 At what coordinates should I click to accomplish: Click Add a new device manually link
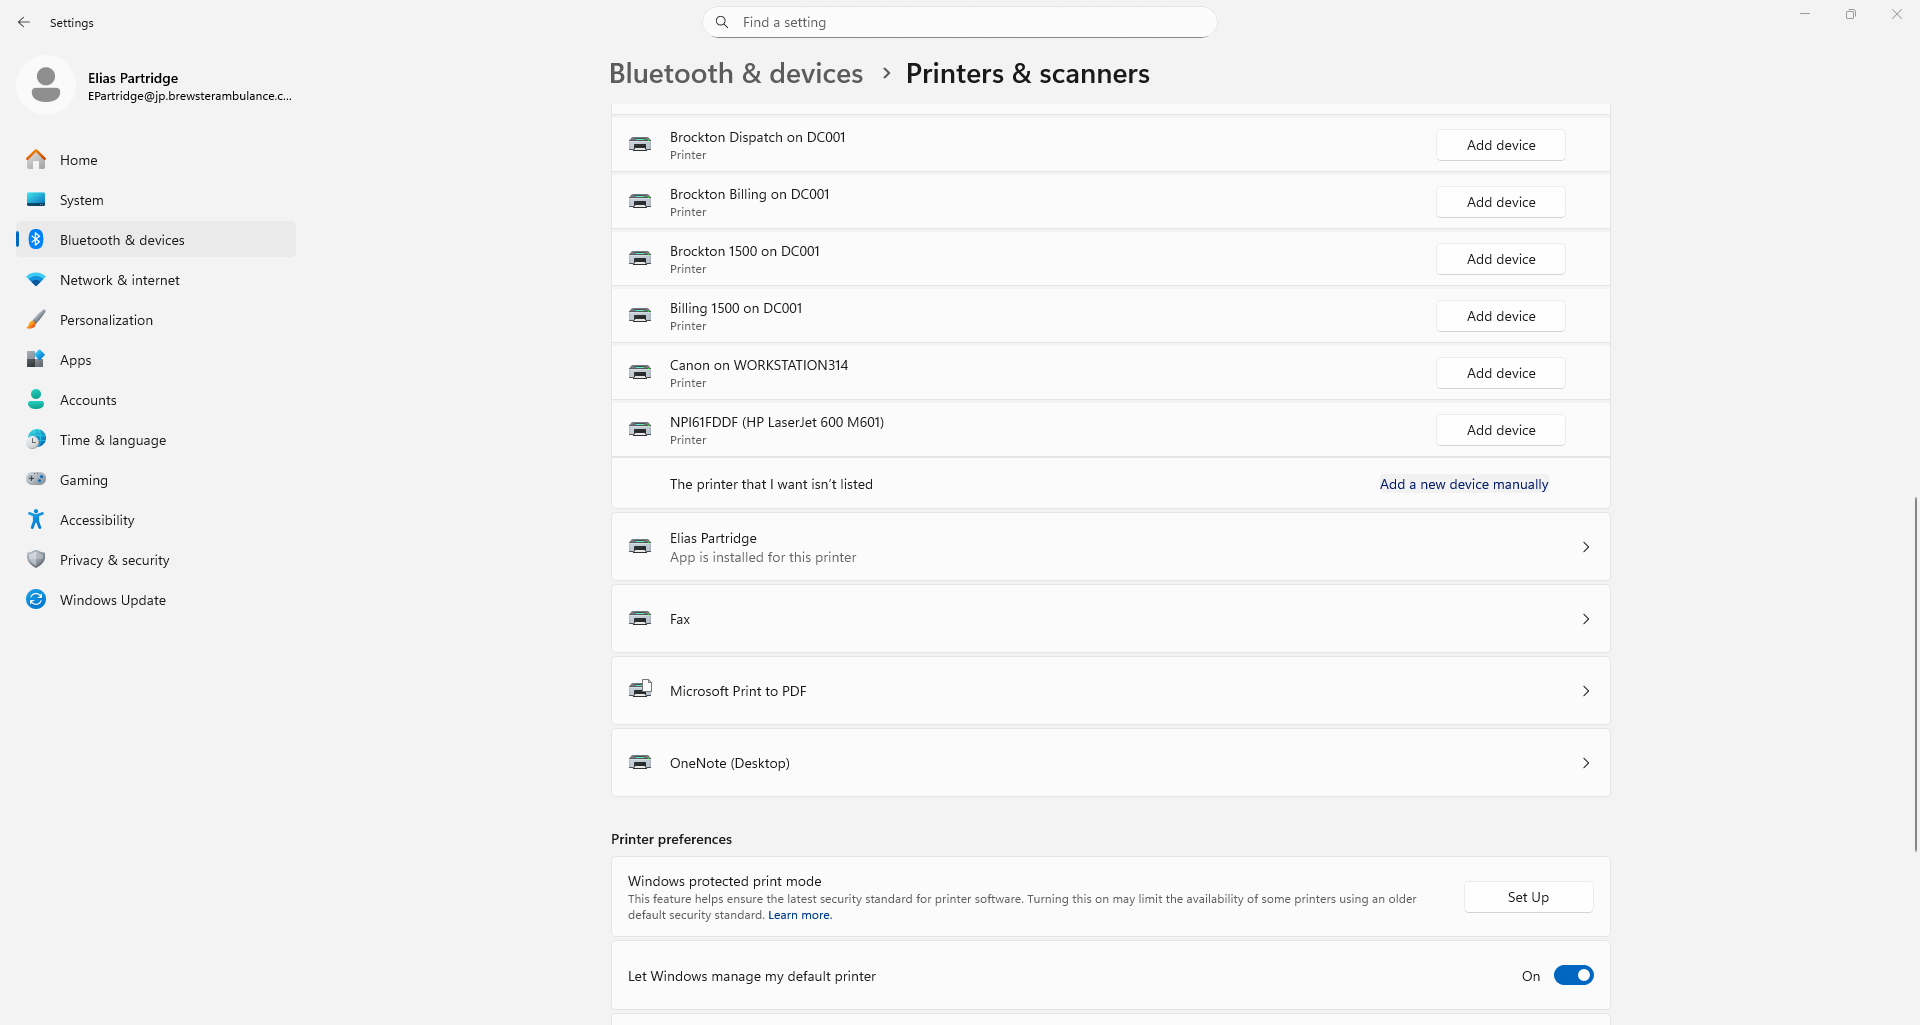[x=1464, y=484]
